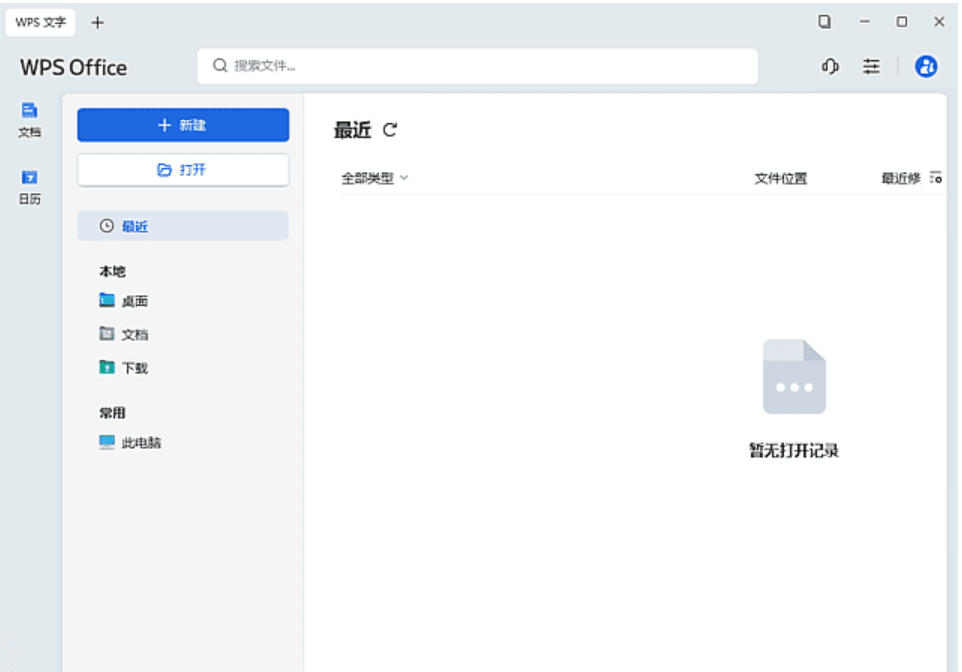Open the global settings sliders icon
Screen dimensions: 962x672
pos(871,66)
